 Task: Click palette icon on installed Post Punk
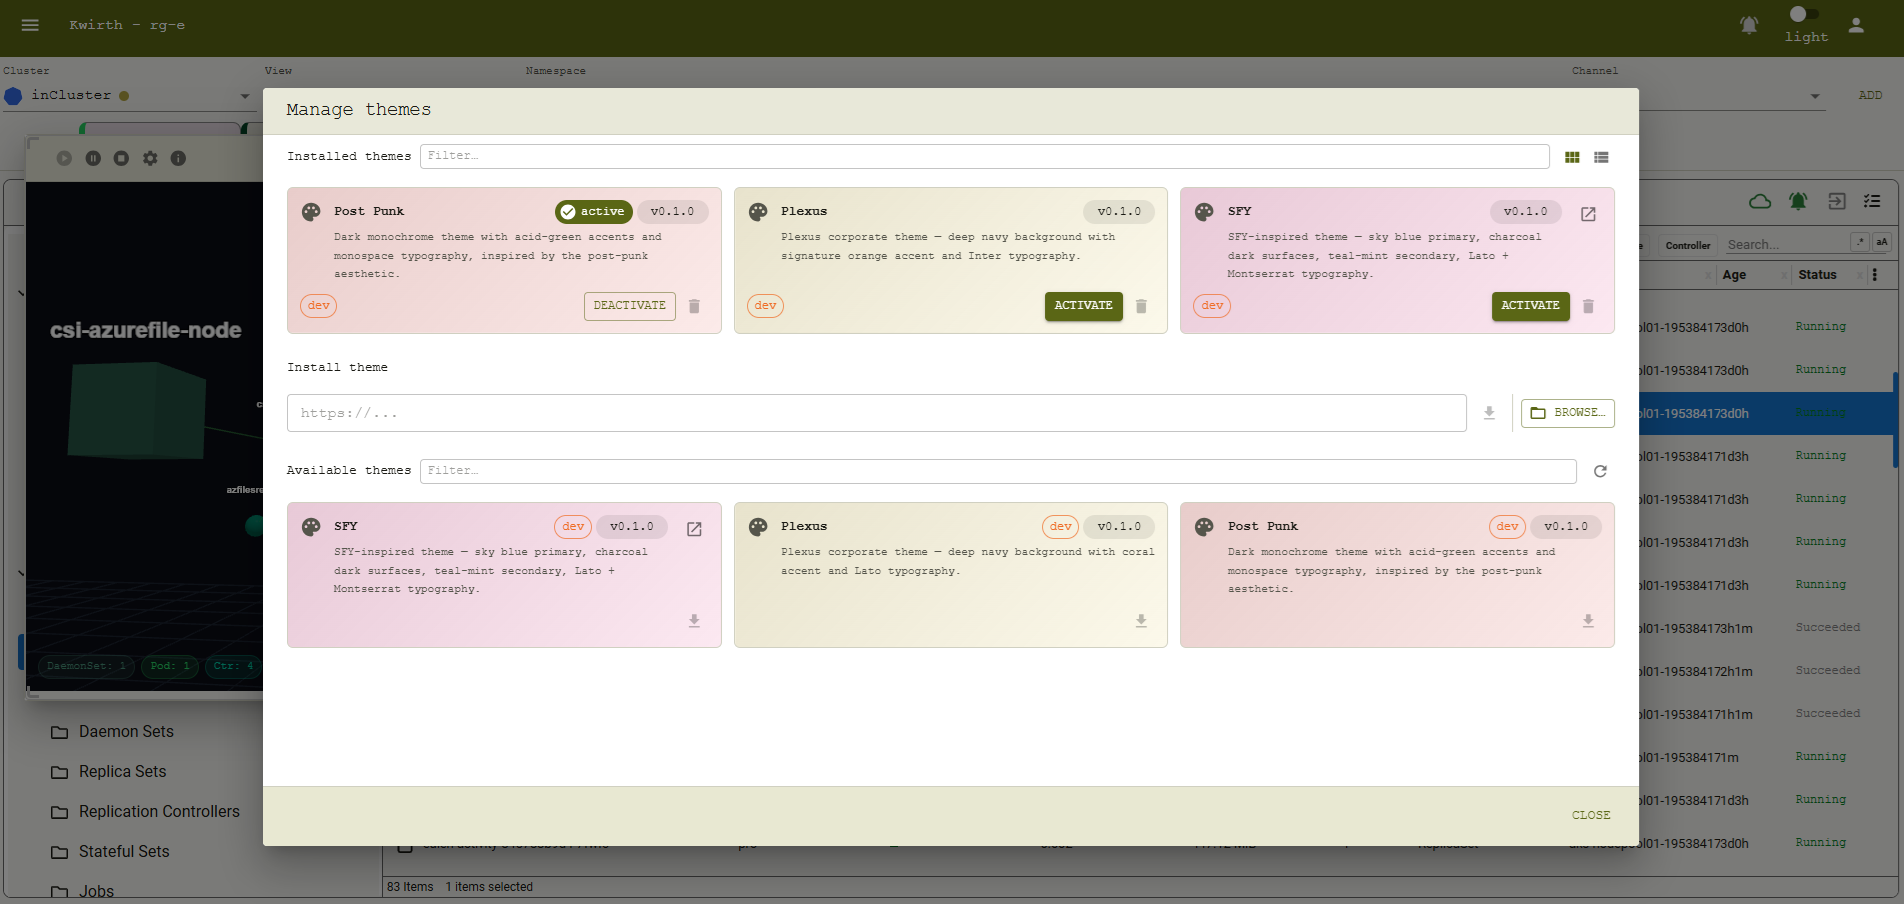[x=311, y=212]
